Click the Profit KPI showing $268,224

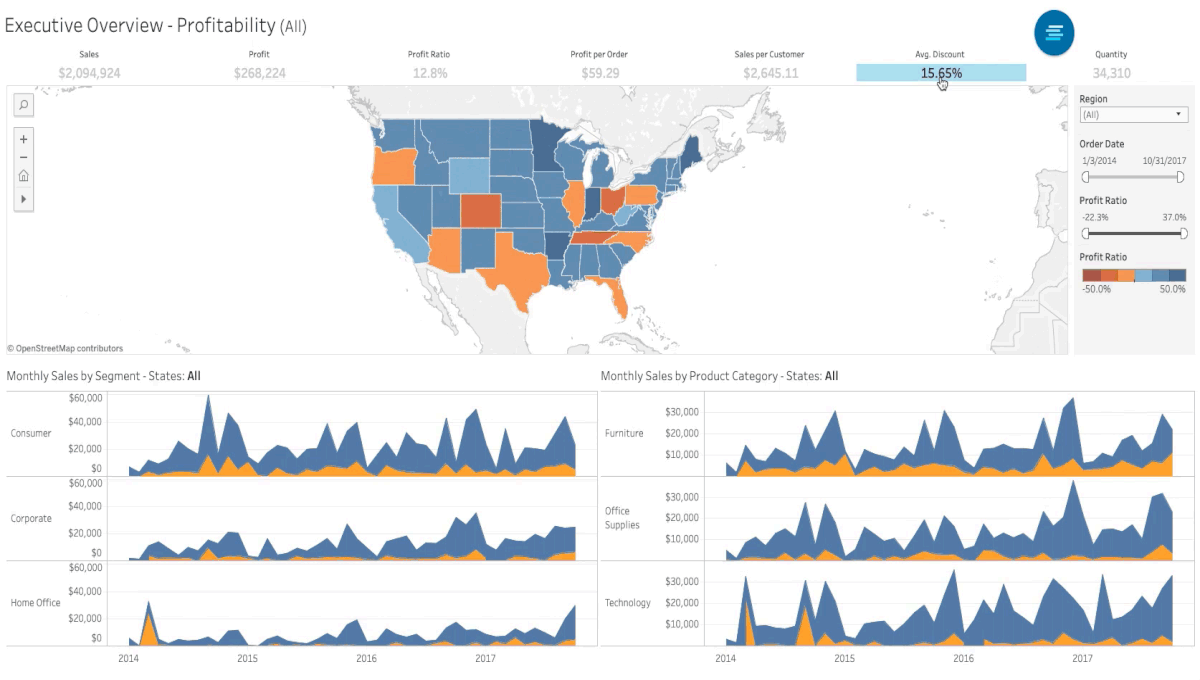258,72
